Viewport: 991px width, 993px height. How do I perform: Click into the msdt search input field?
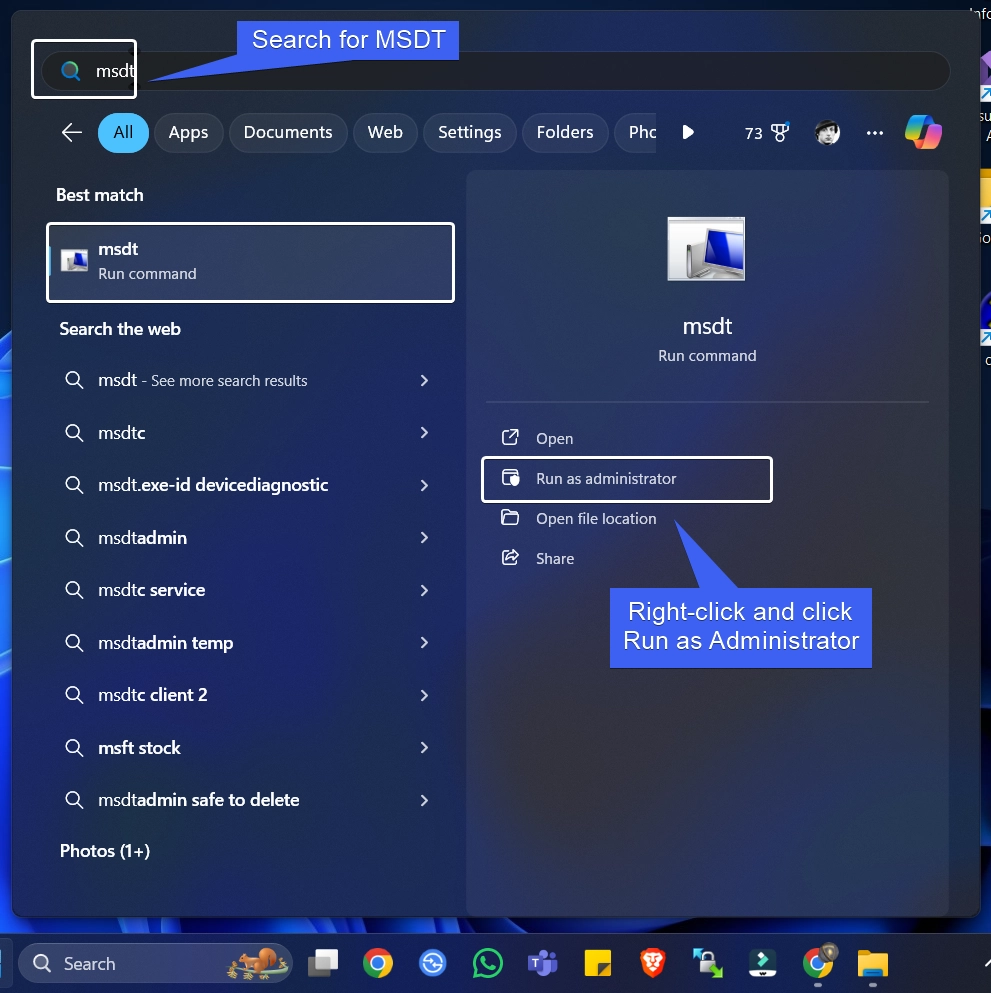(x=495, y=70)
